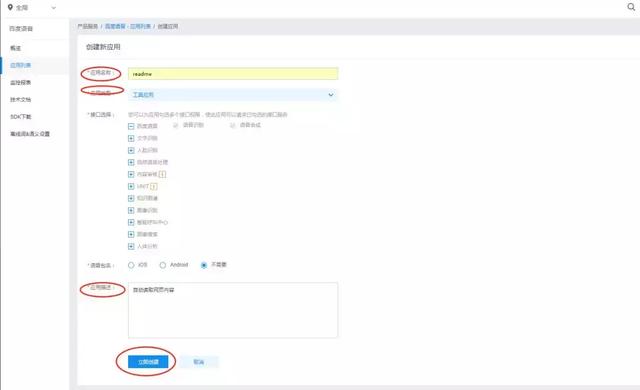Viewport: 640px width, 390px height.
Task: Expand the 图像识别 interface group
Action: tap(131, 211)
